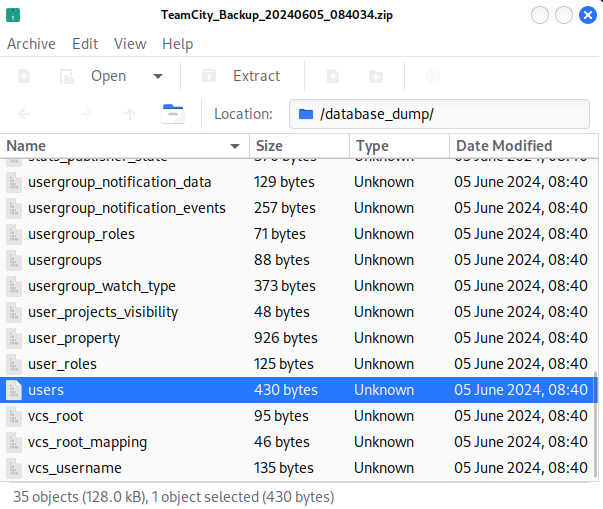603x509 pixels.
Task: Select the vcs_root file
Action: 56,416
